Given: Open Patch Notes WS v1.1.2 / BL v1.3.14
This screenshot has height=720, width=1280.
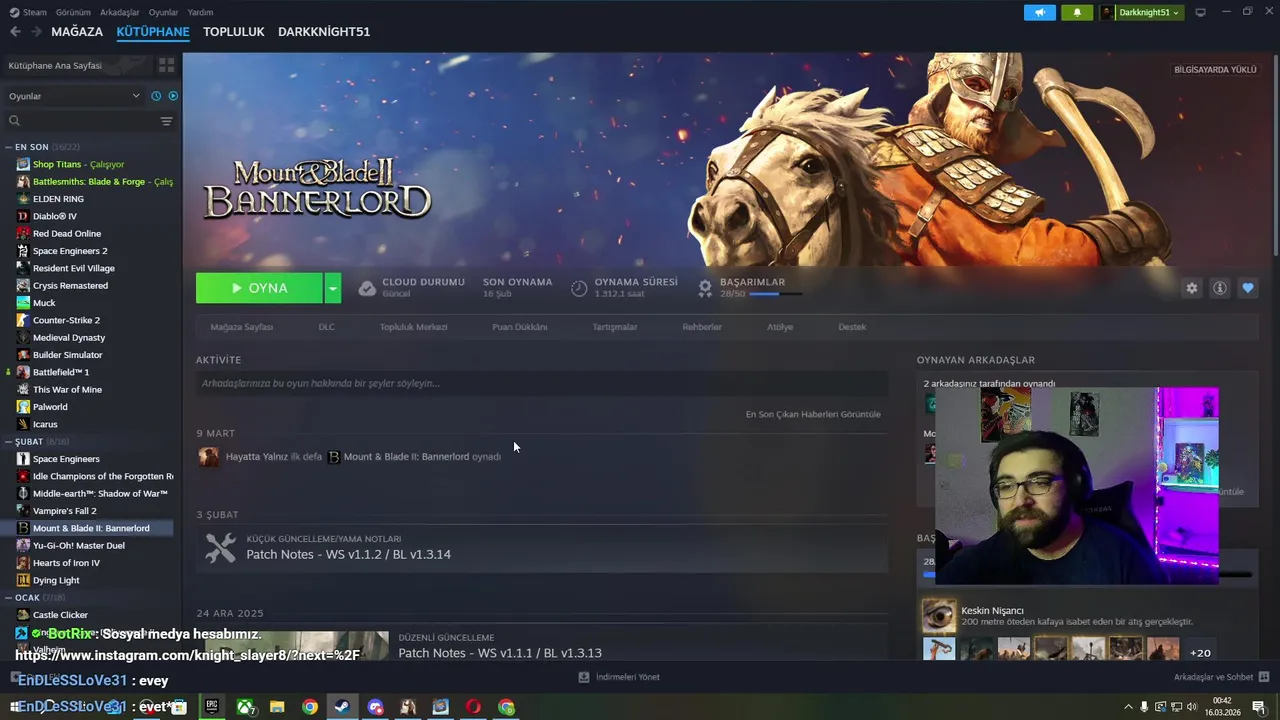Looking at the screenshot, I should [348, 554].
